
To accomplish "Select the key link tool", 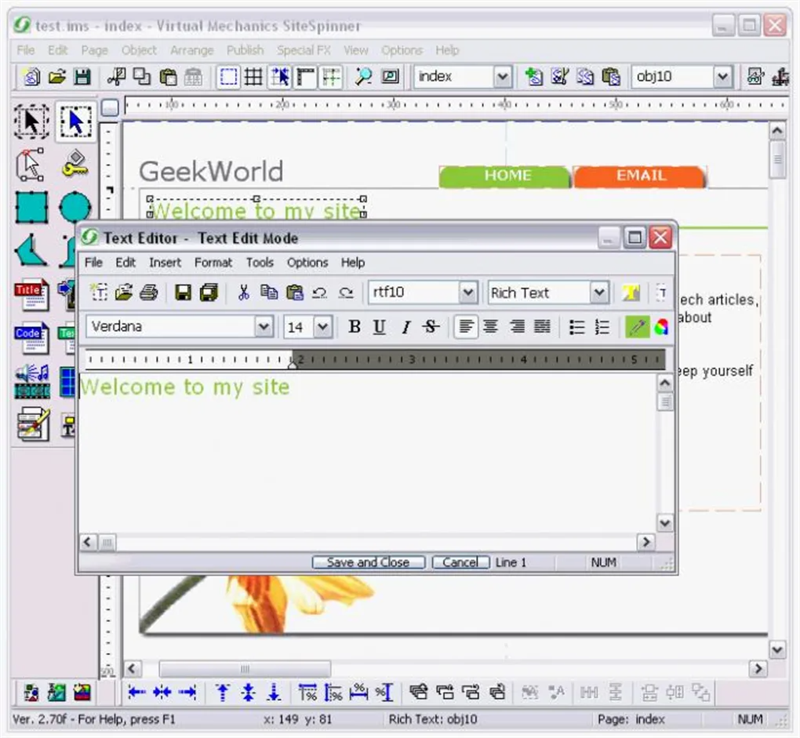I will pyautogui.click(x=75, y=164).
